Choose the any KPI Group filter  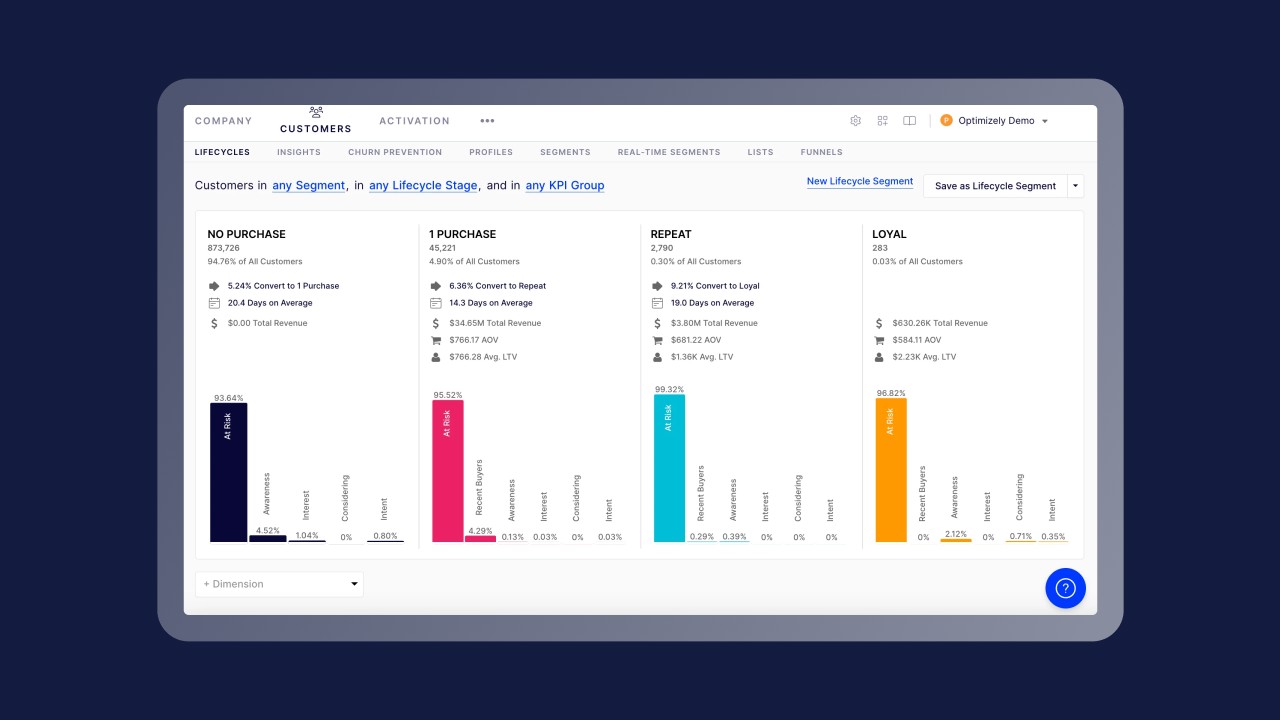565,186
